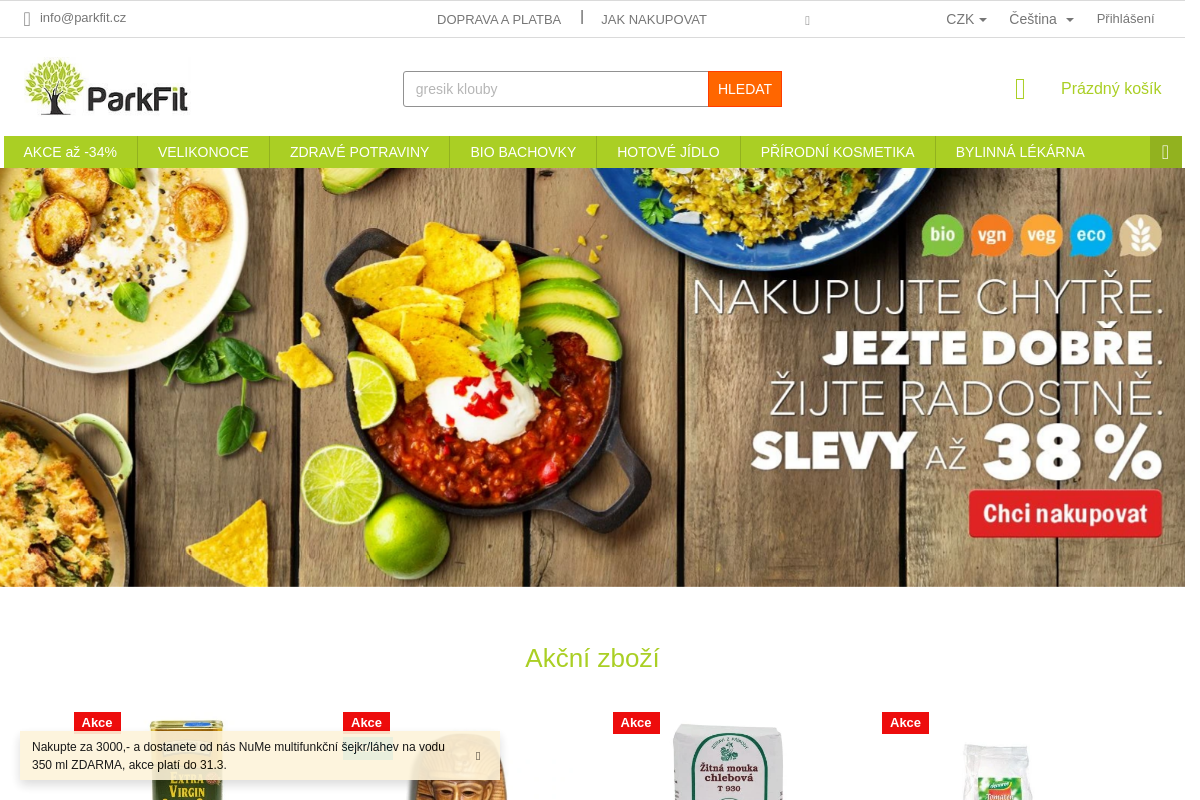Click the green bio badge
Image resolution: width=1200 pixels, height=800 pixels.
(x=943, y=235)
